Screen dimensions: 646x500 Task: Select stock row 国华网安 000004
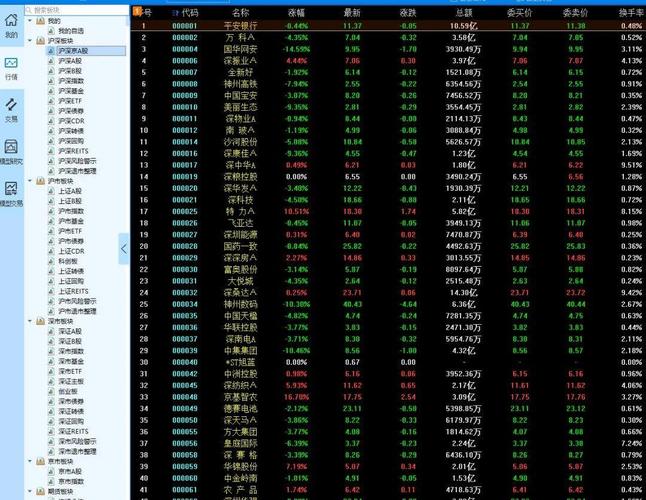pyautogui.click(x=388, y=49)
